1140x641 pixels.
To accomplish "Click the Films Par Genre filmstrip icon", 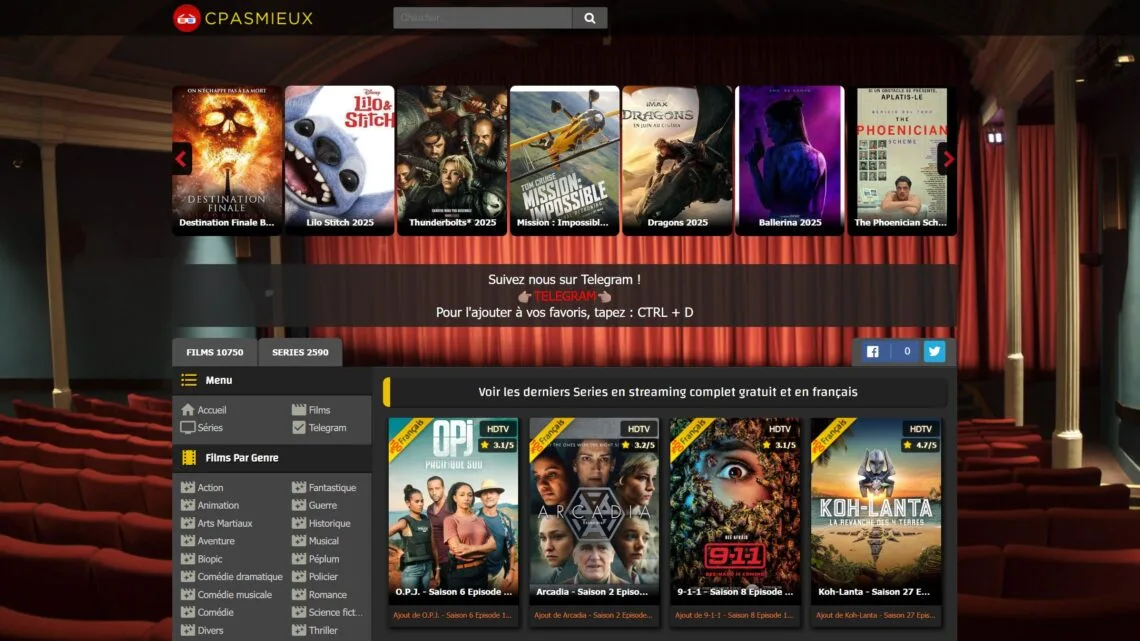I will pos(187,457).
